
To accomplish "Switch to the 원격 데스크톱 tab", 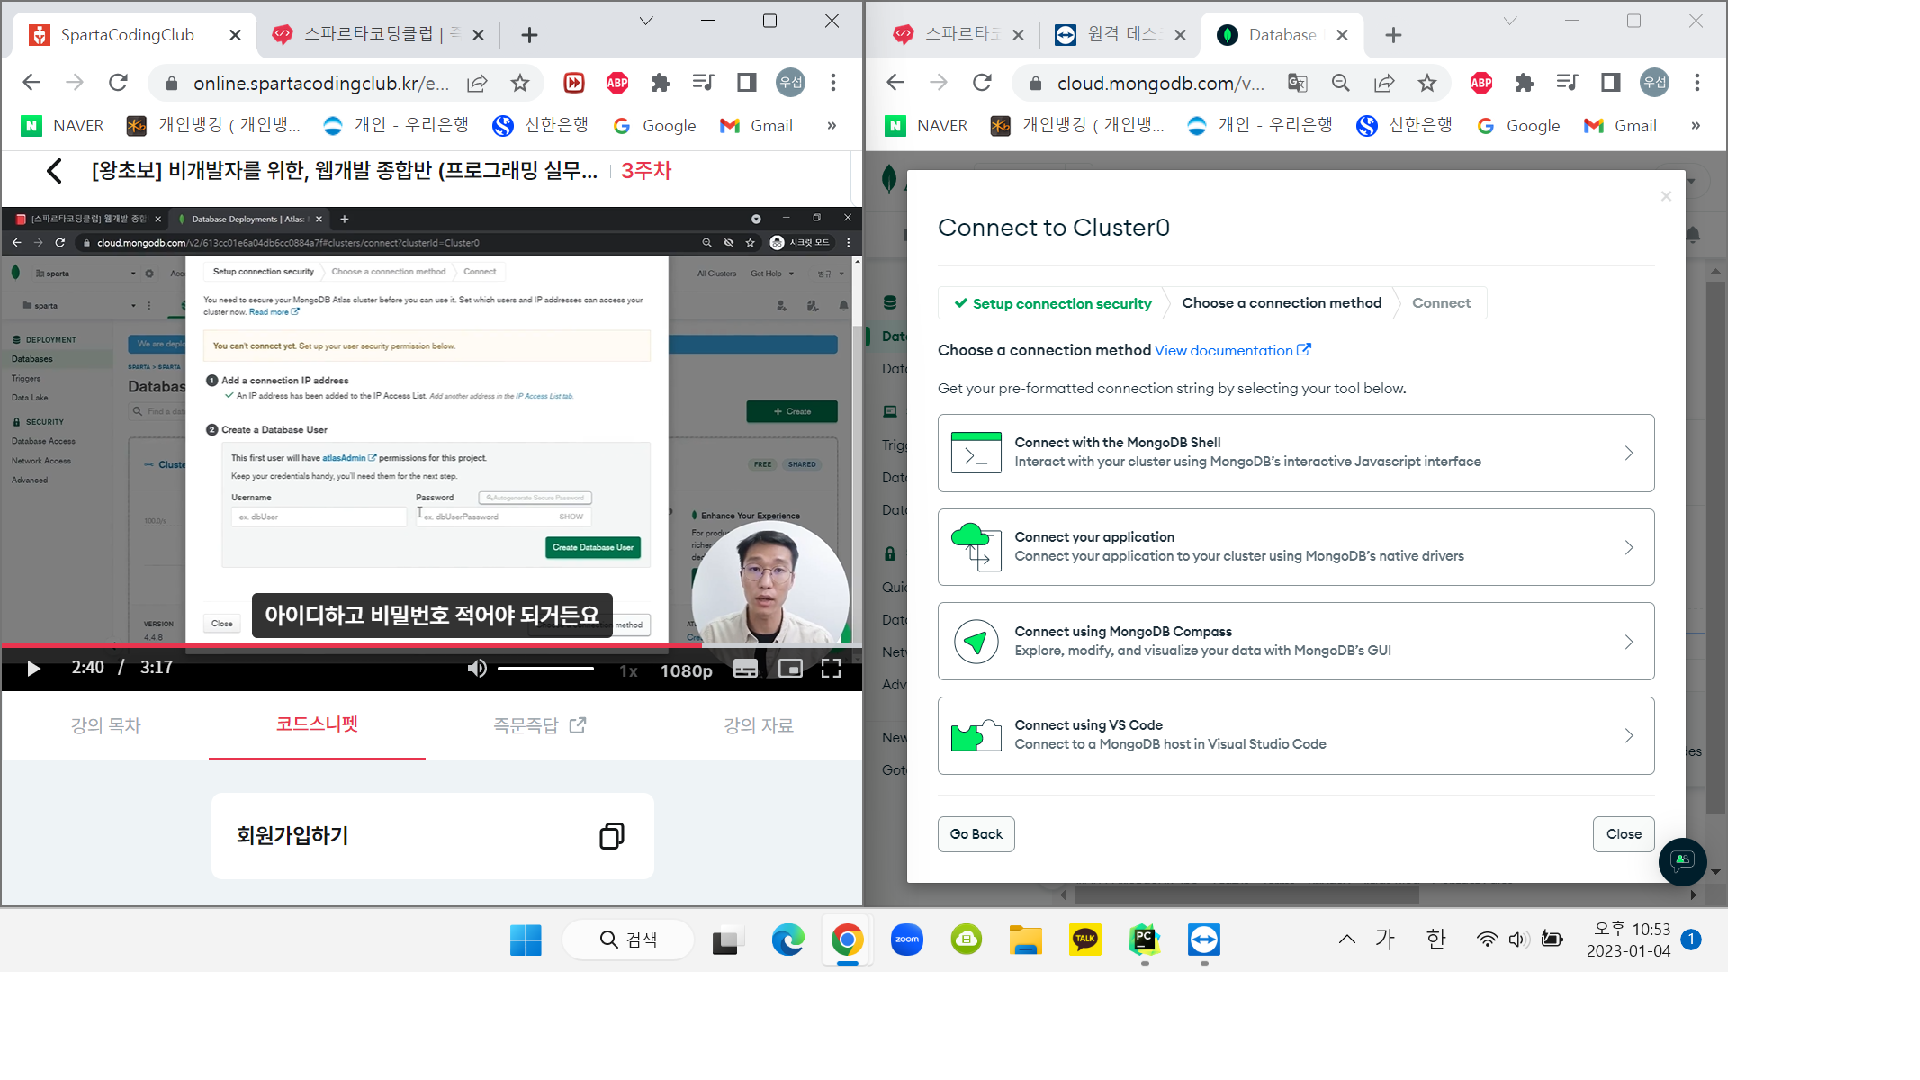I will point(1120,35).
